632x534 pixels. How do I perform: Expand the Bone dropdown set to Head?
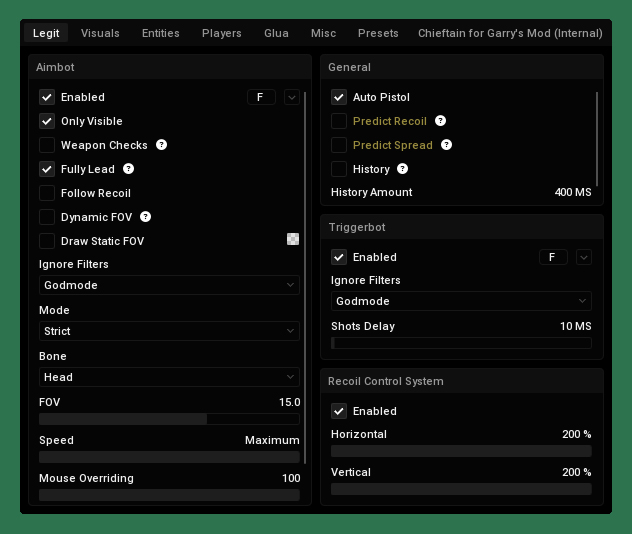[169, 377]
